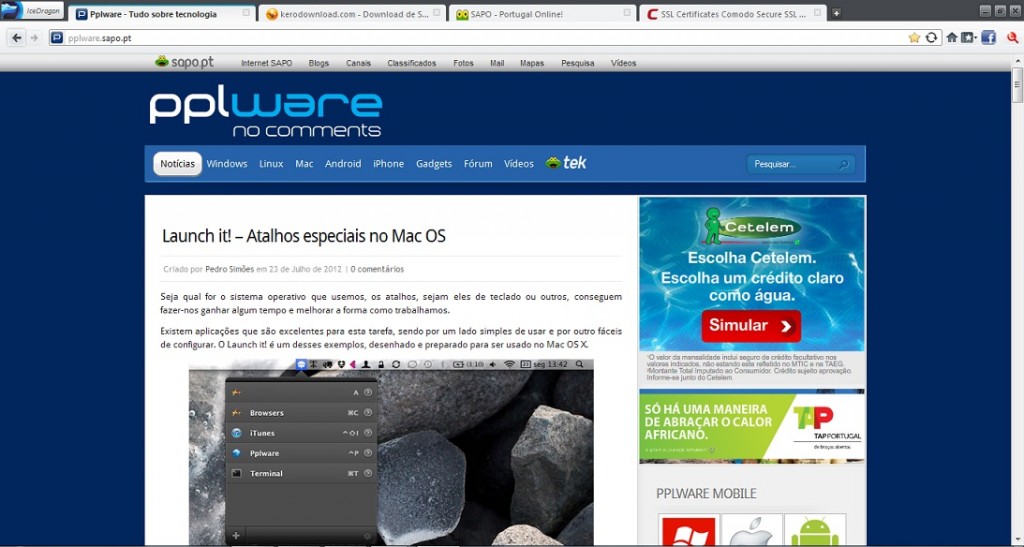The width and height of the screenshot is (1024, 547).
Task: Select the Windows navigation item
Action: pyautogui.click(x=227, y=164)
